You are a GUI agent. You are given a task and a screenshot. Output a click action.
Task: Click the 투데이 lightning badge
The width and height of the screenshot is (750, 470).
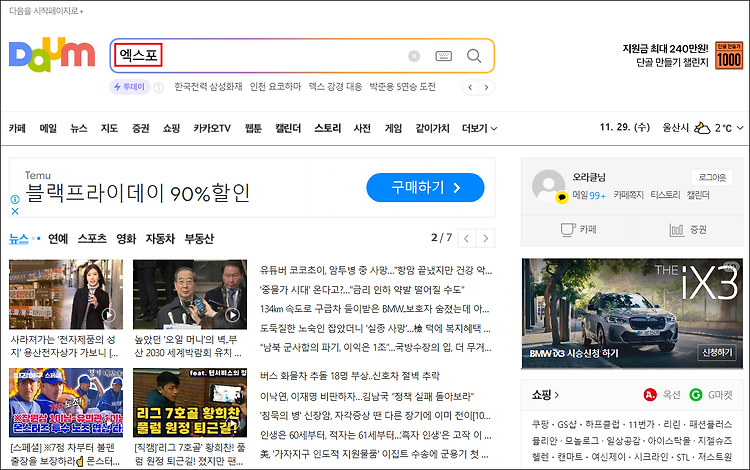click(130, 87)
